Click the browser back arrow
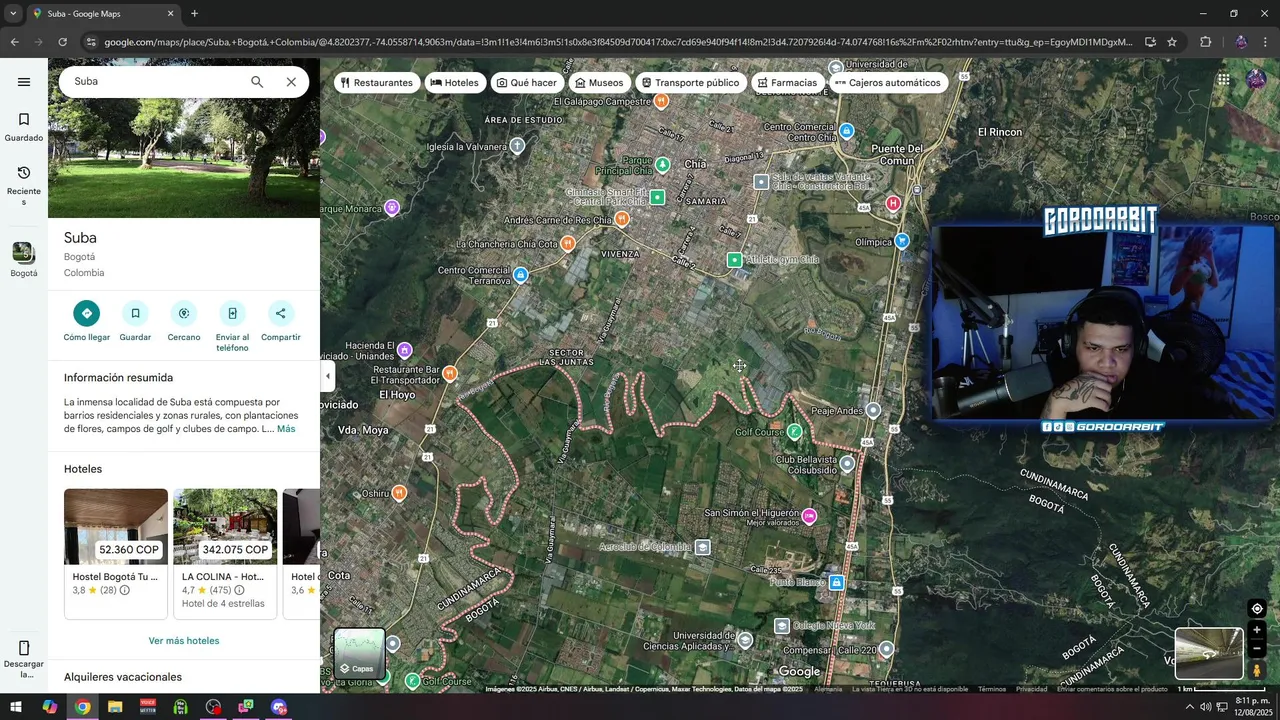The image size is (1280, 720). pyautogui.click(x=14, y=42)
